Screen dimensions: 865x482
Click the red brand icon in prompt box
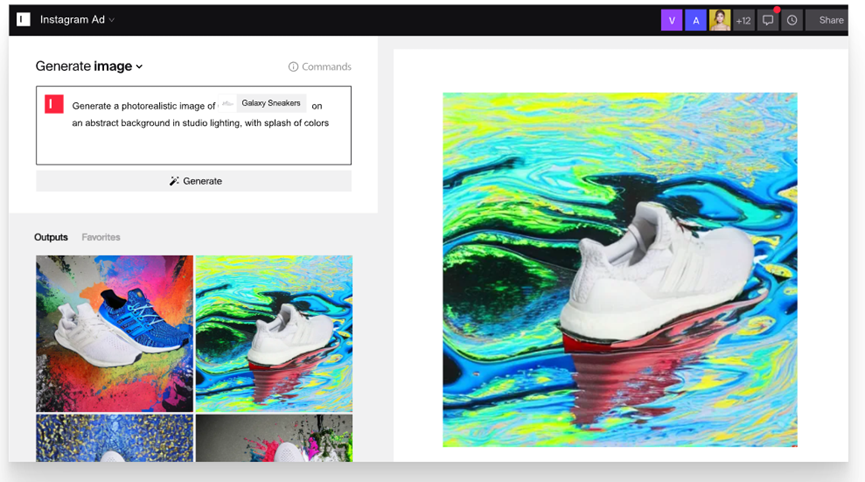[x=54, y=104]
